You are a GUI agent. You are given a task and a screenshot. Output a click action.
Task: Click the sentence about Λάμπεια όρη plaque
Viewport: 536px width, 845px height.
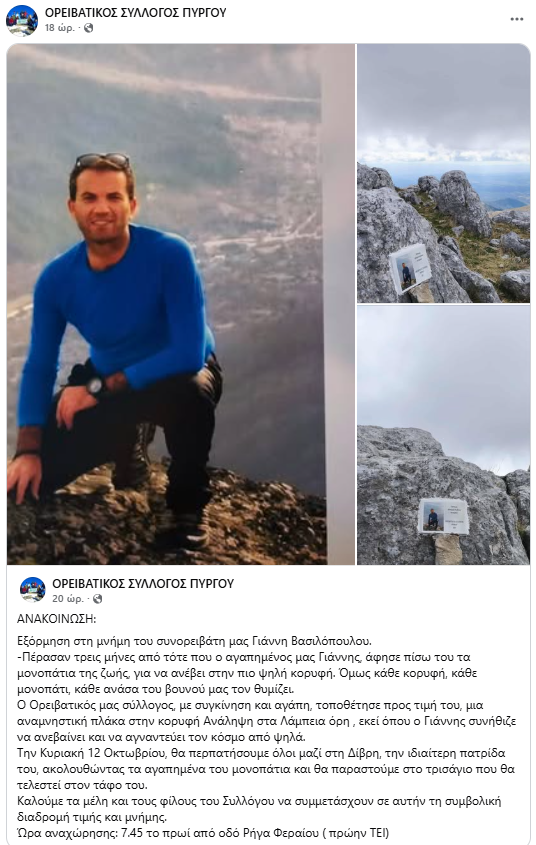266,721
